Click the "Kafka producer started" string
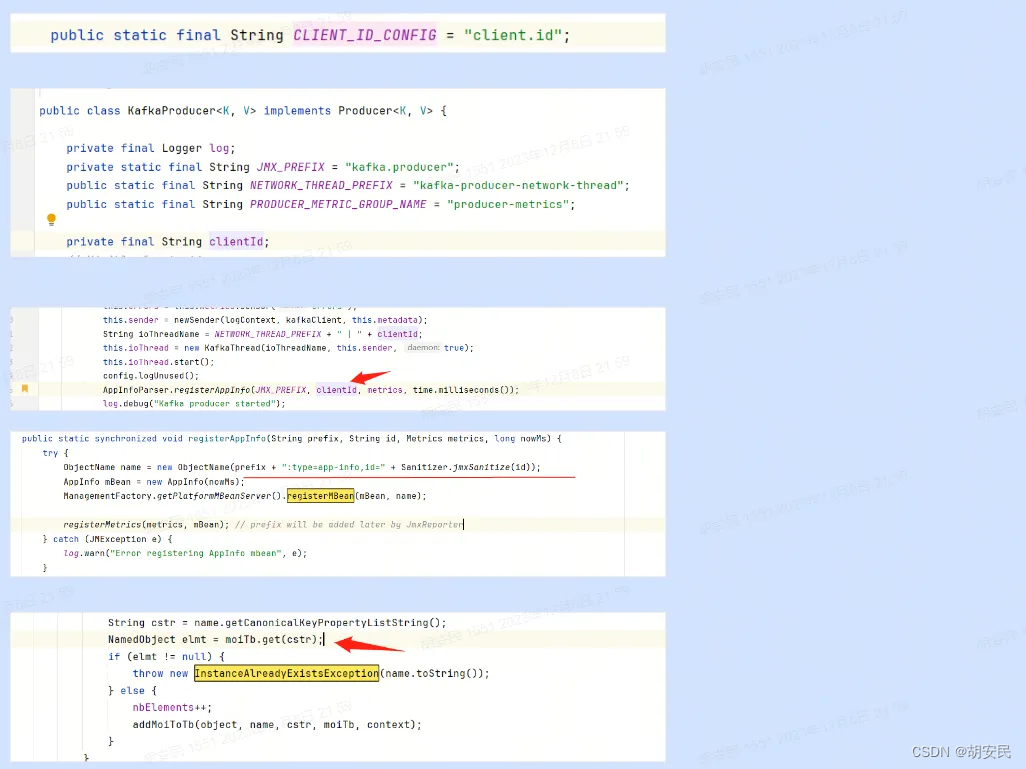1026x769 pixels. 213,404
